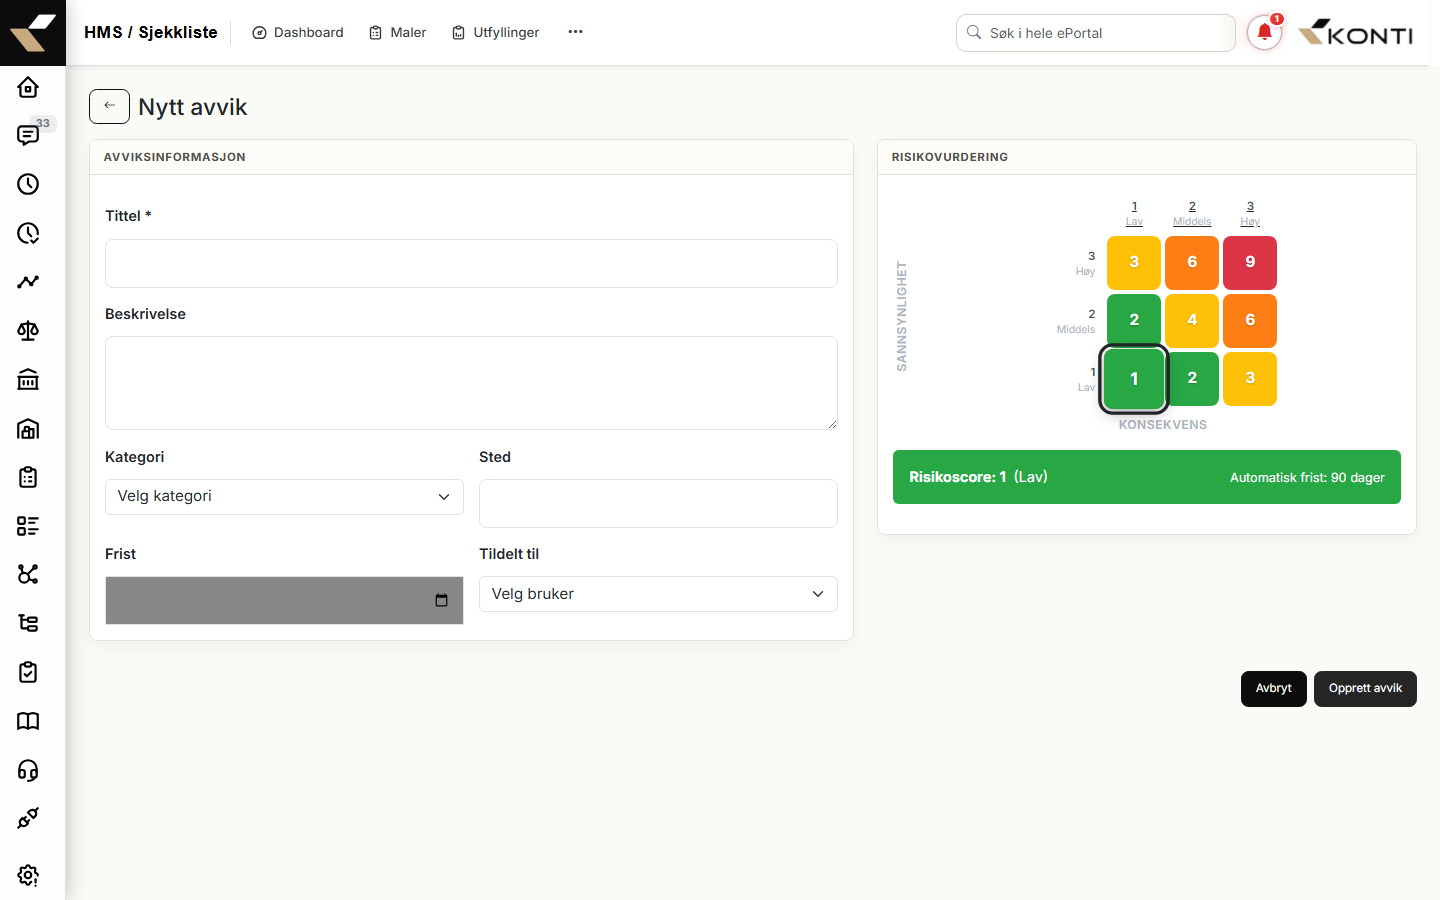Open the open book sidebar icon

pyautogui.click(x=28, y=721)
